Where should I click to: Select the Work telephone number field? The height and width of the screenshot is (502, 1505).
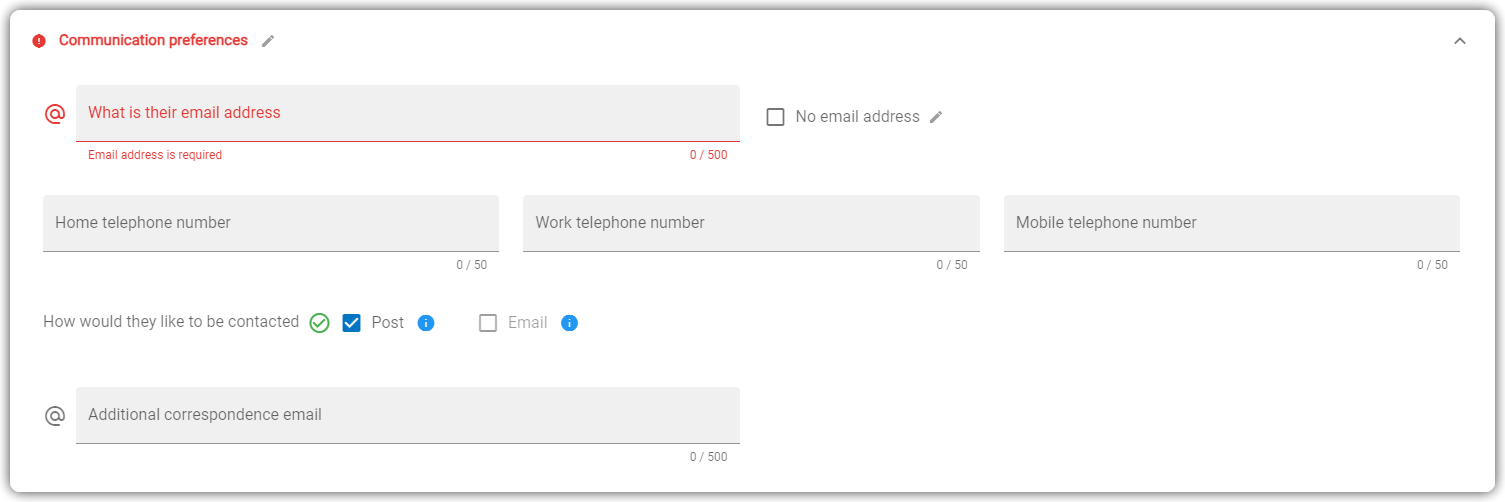click(751, 223)
